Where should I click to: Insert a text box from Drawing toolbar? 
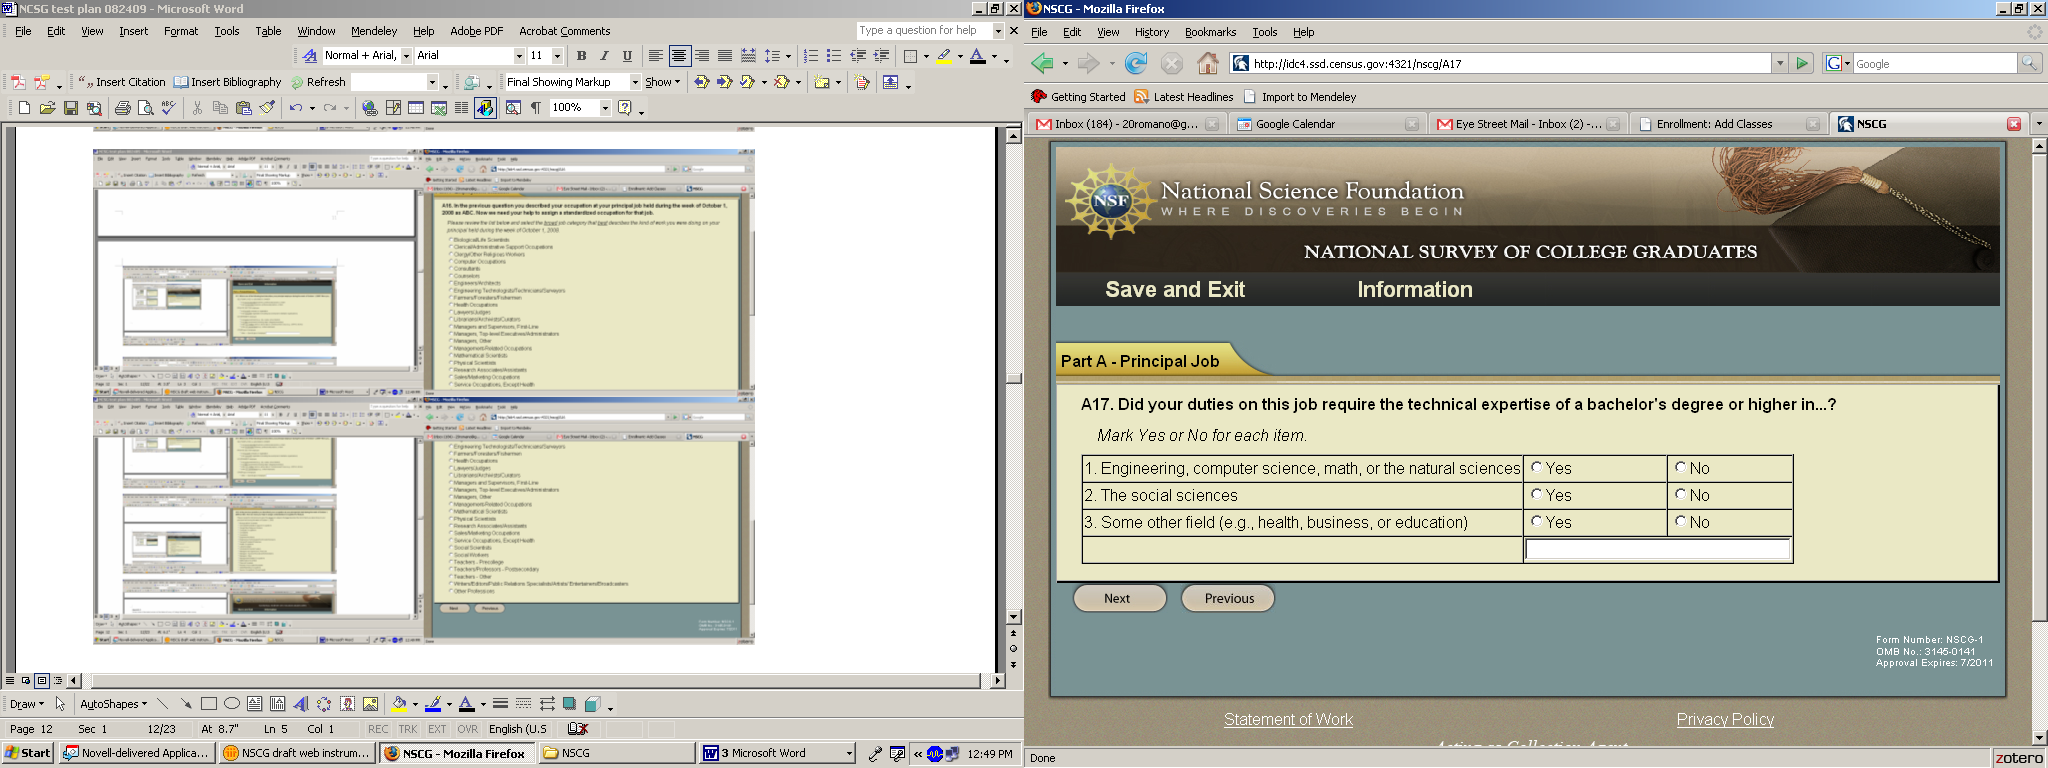[x=255, y=704]
